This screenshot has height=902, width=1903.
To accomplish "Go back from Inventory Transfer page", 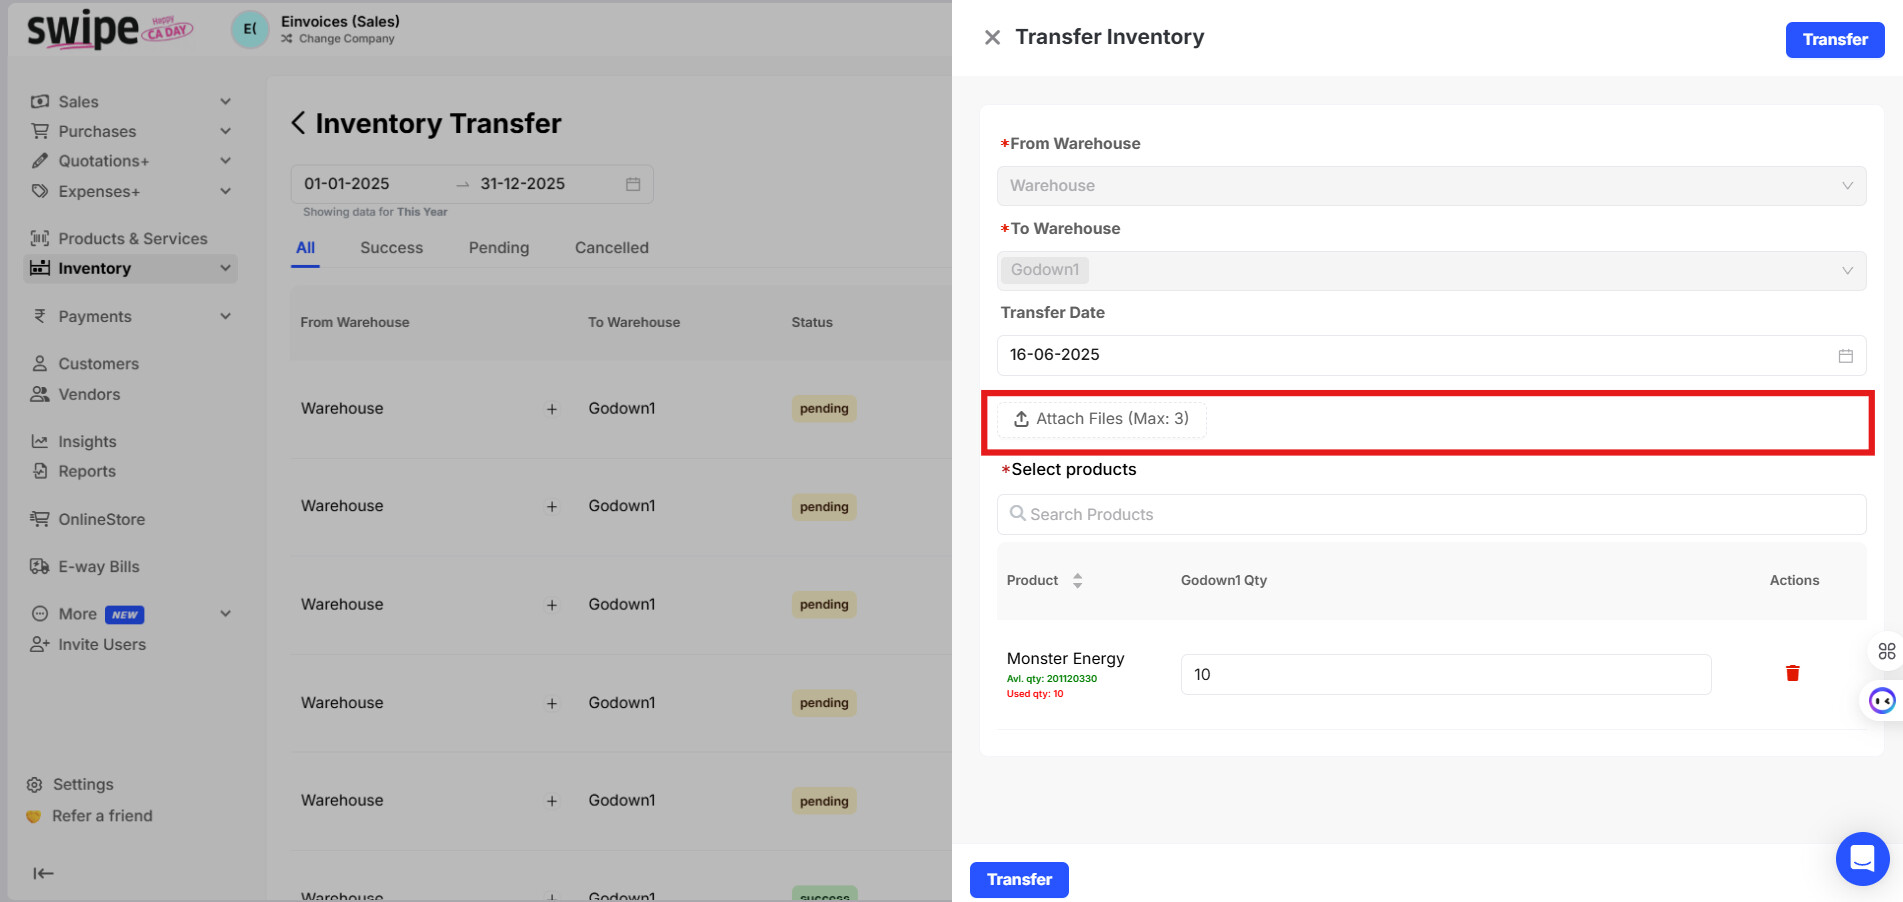I will [298, 123].
